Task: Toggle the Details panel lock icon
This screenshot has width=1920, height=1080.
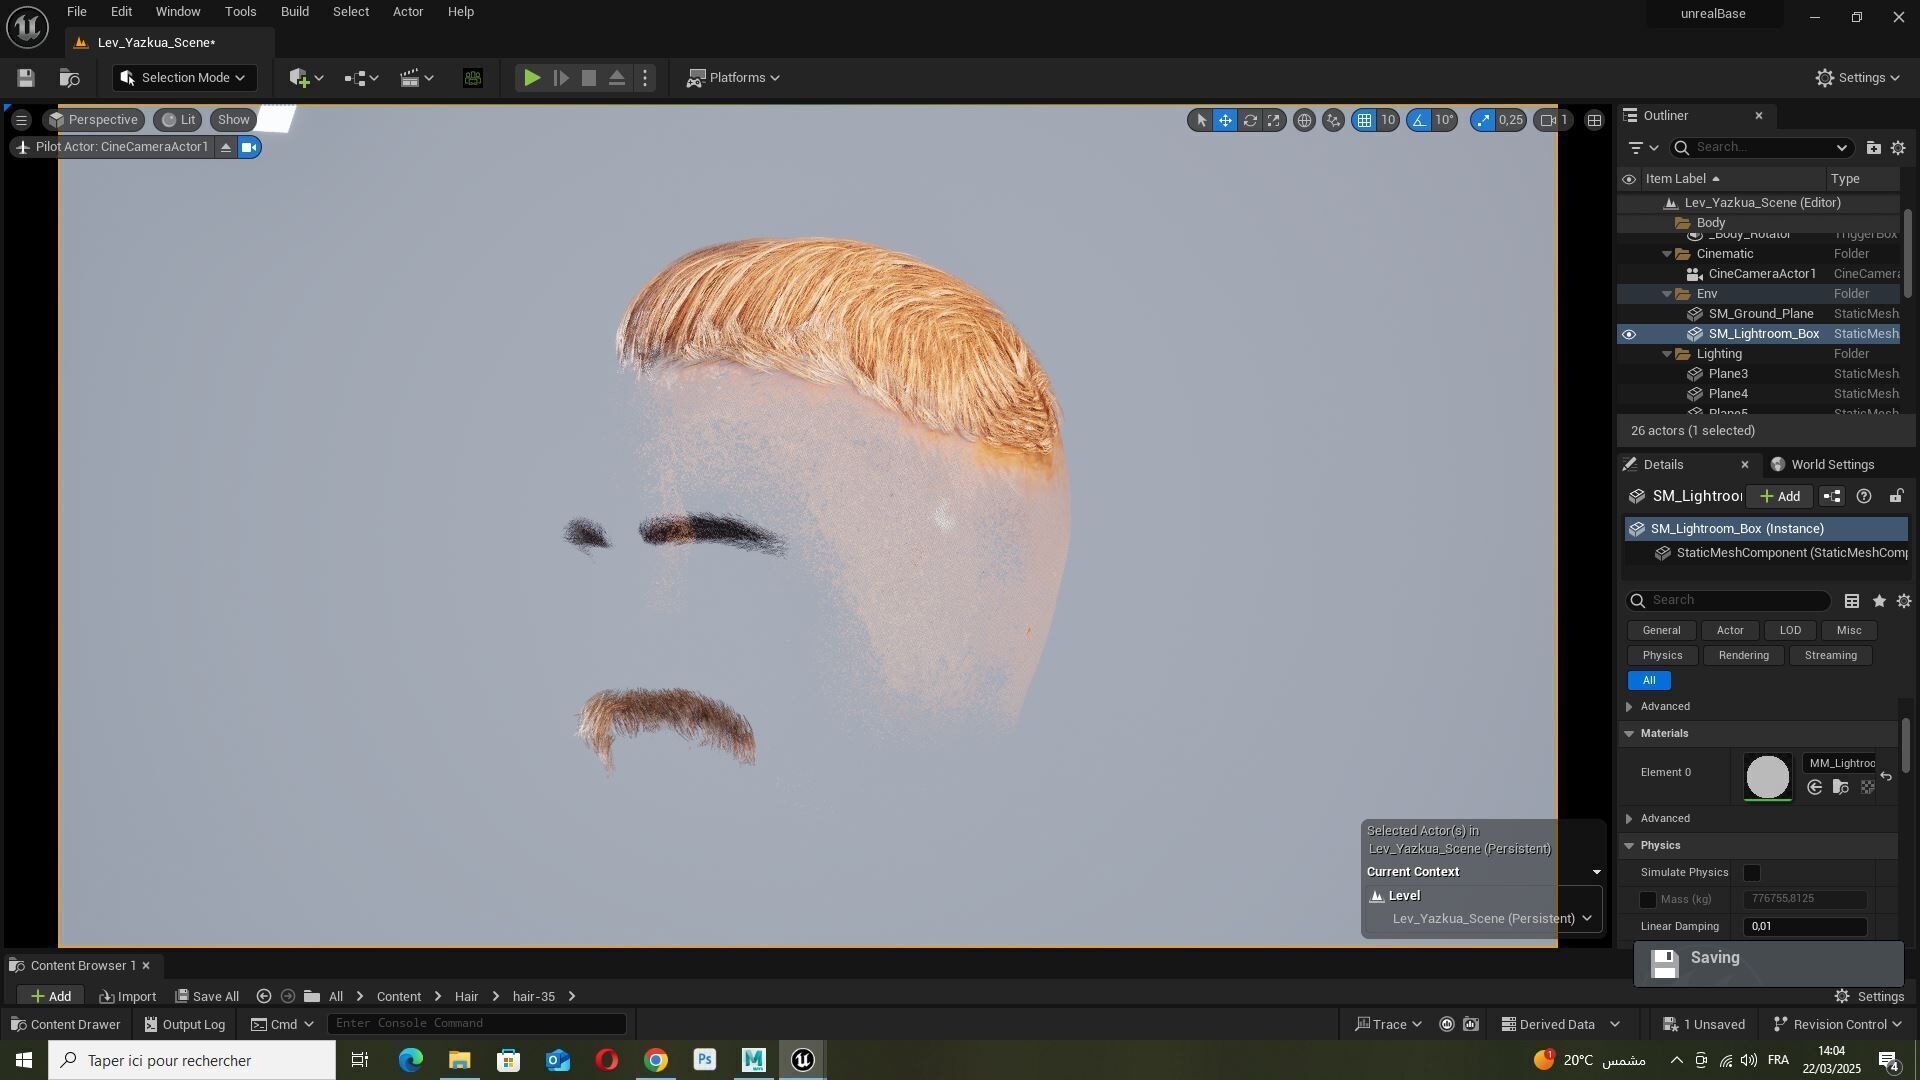Action: tap(1896, 497)
